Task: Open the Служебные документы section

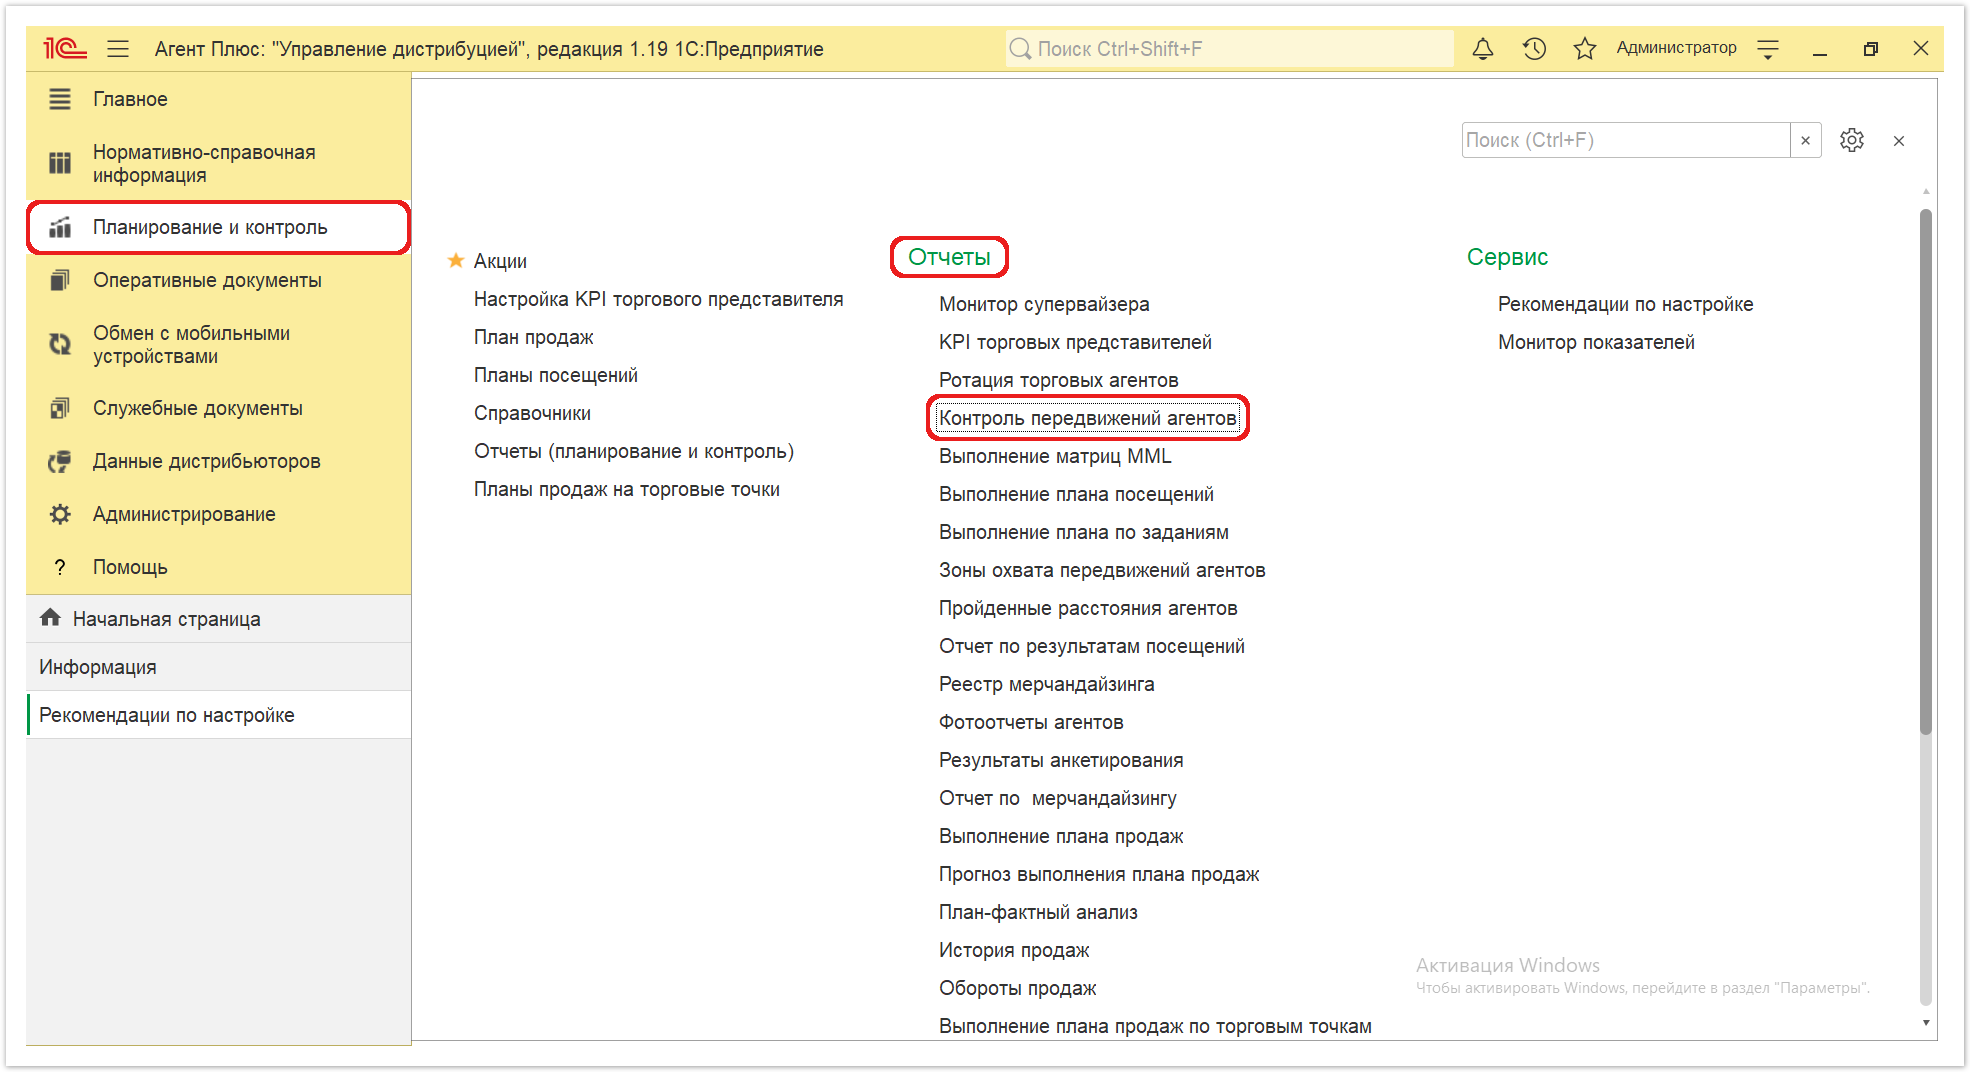Action: coord(219,408)
